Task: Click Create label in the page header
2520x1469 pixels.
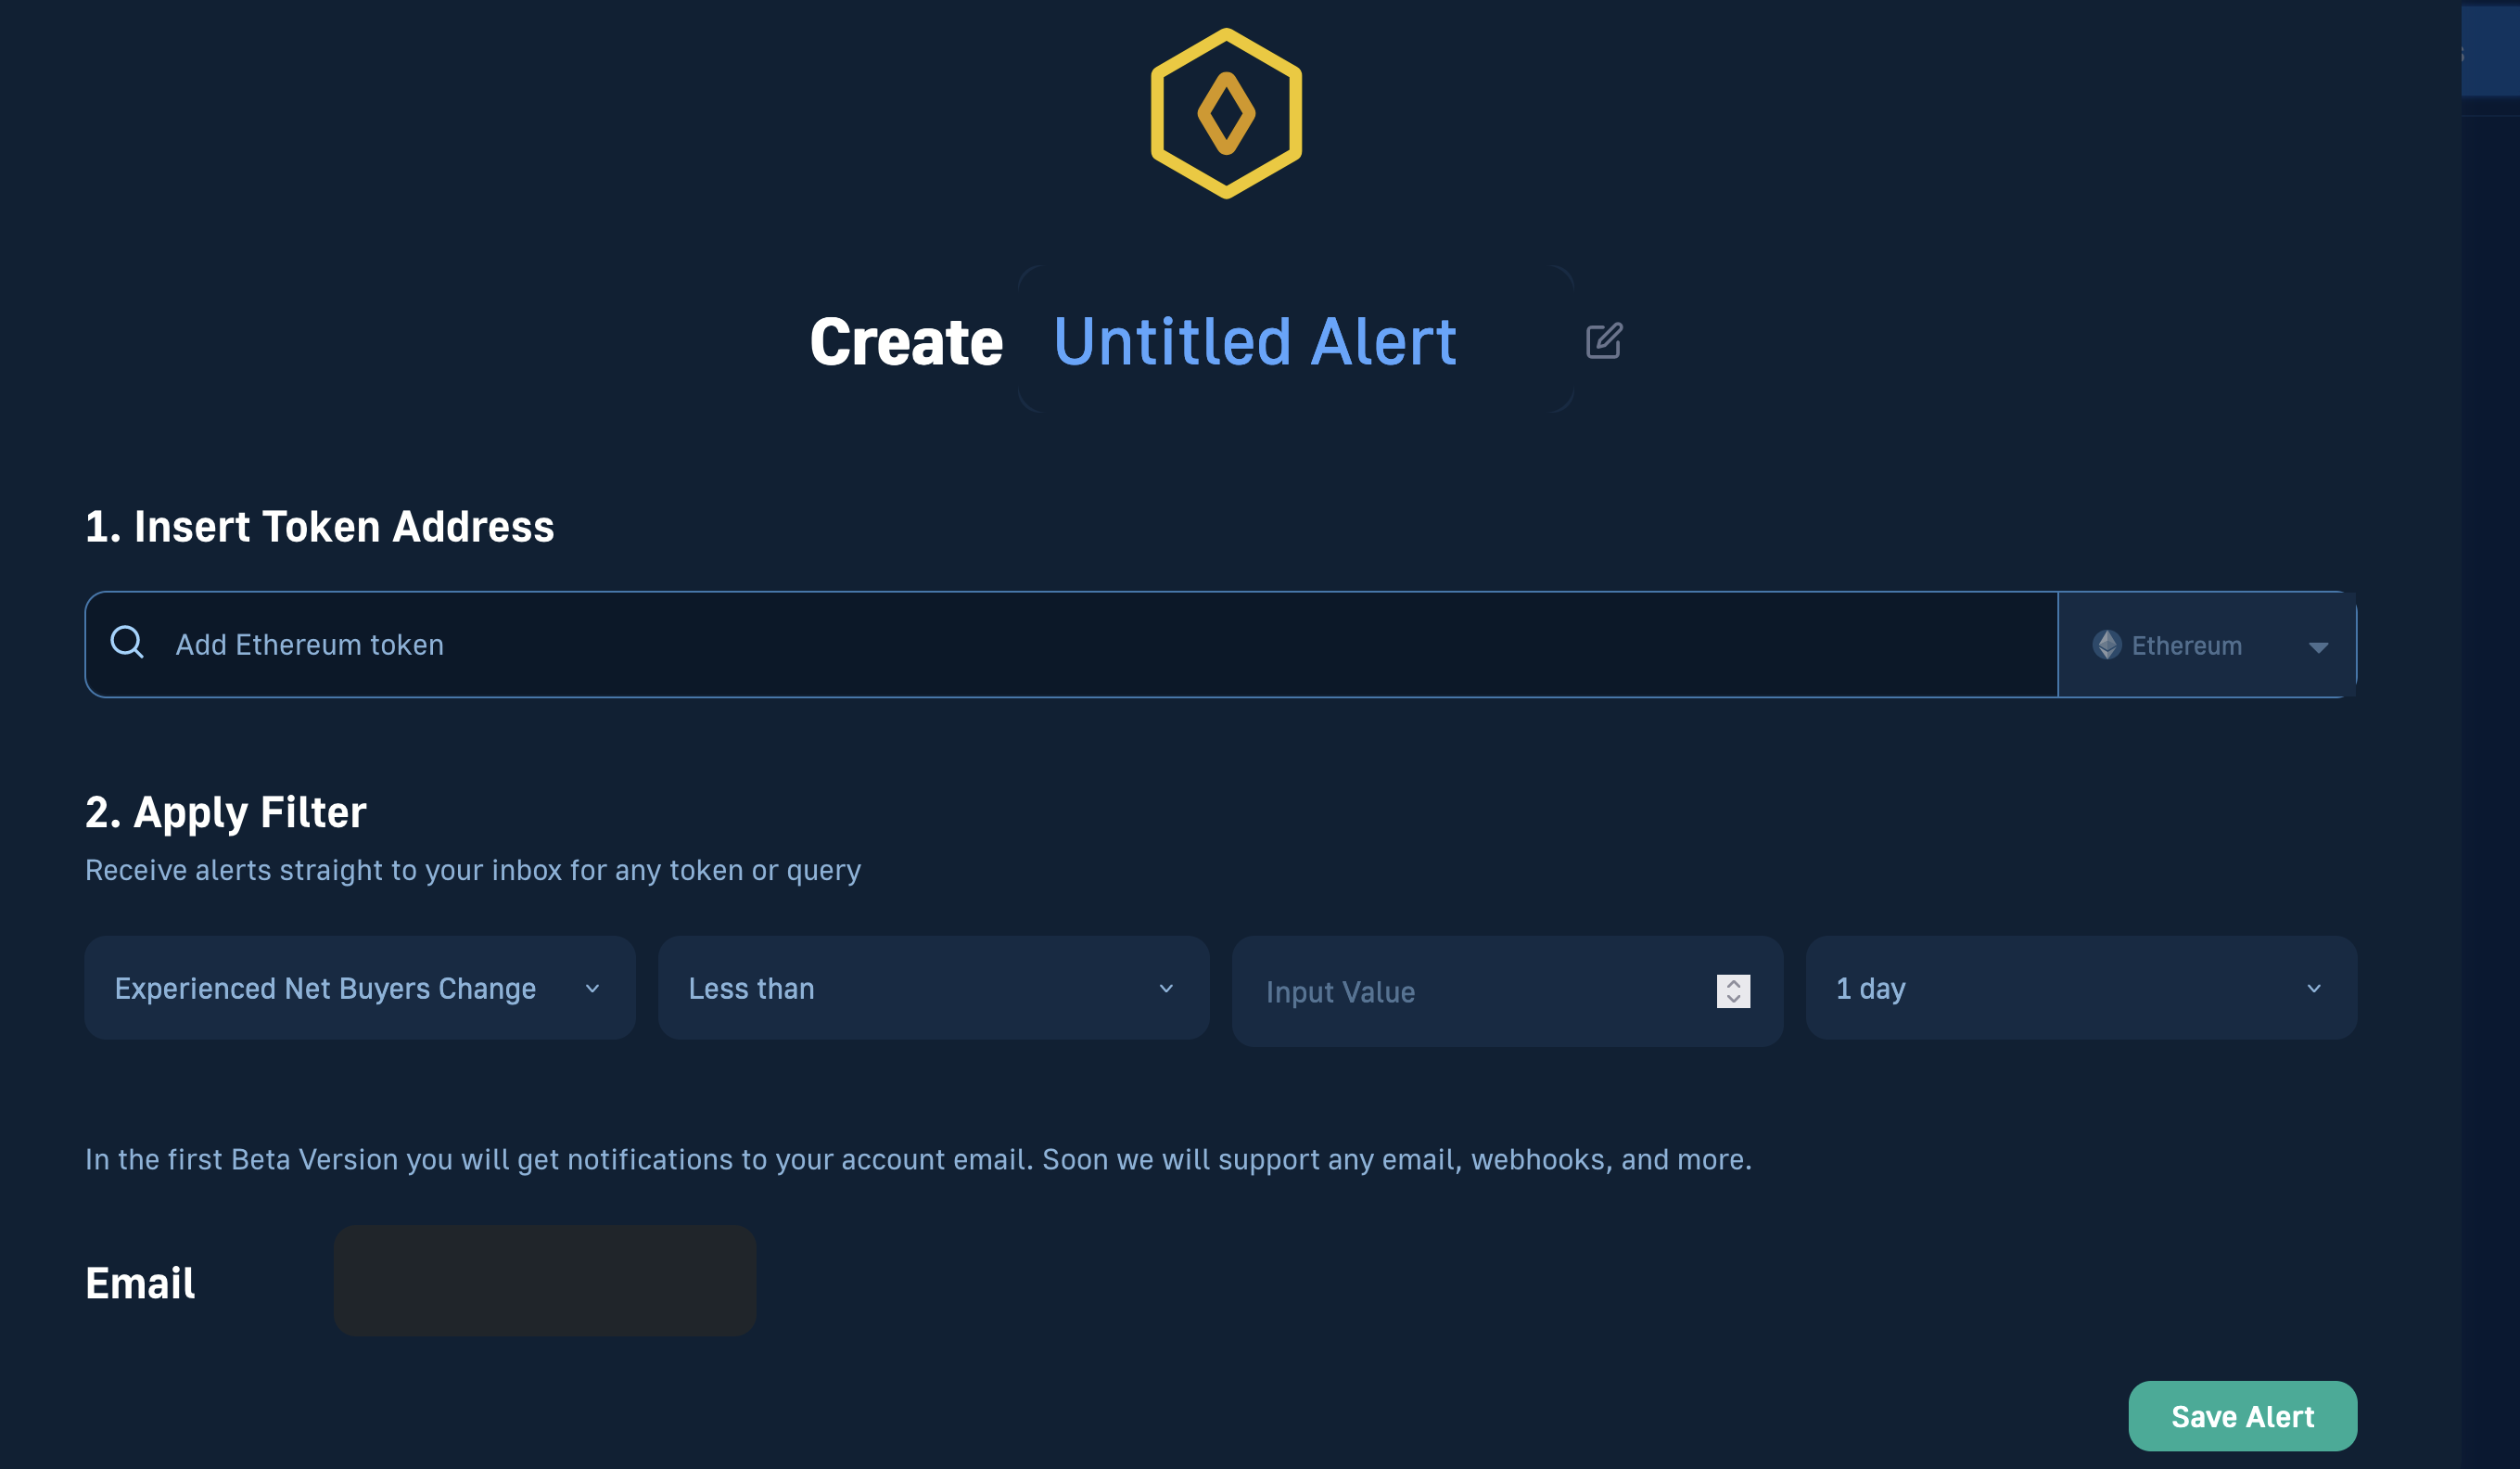Action: [907, 341]
